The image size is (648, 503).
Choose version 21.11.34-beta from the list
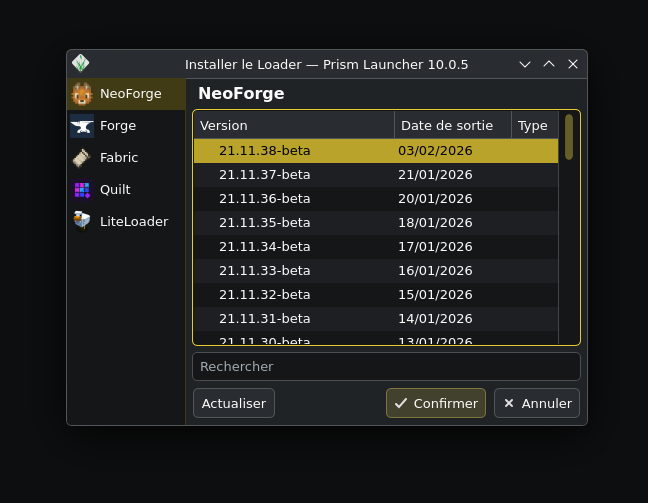[x=375, y=247]
